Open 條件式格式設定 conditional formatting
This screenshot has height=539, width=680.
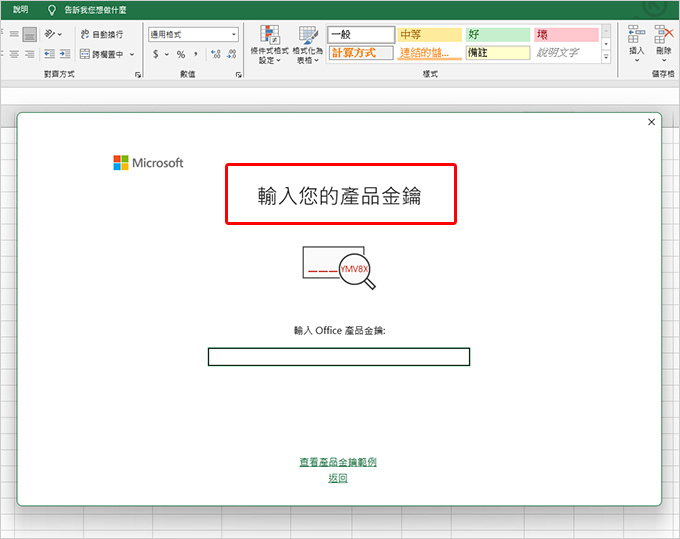[269, 45]
